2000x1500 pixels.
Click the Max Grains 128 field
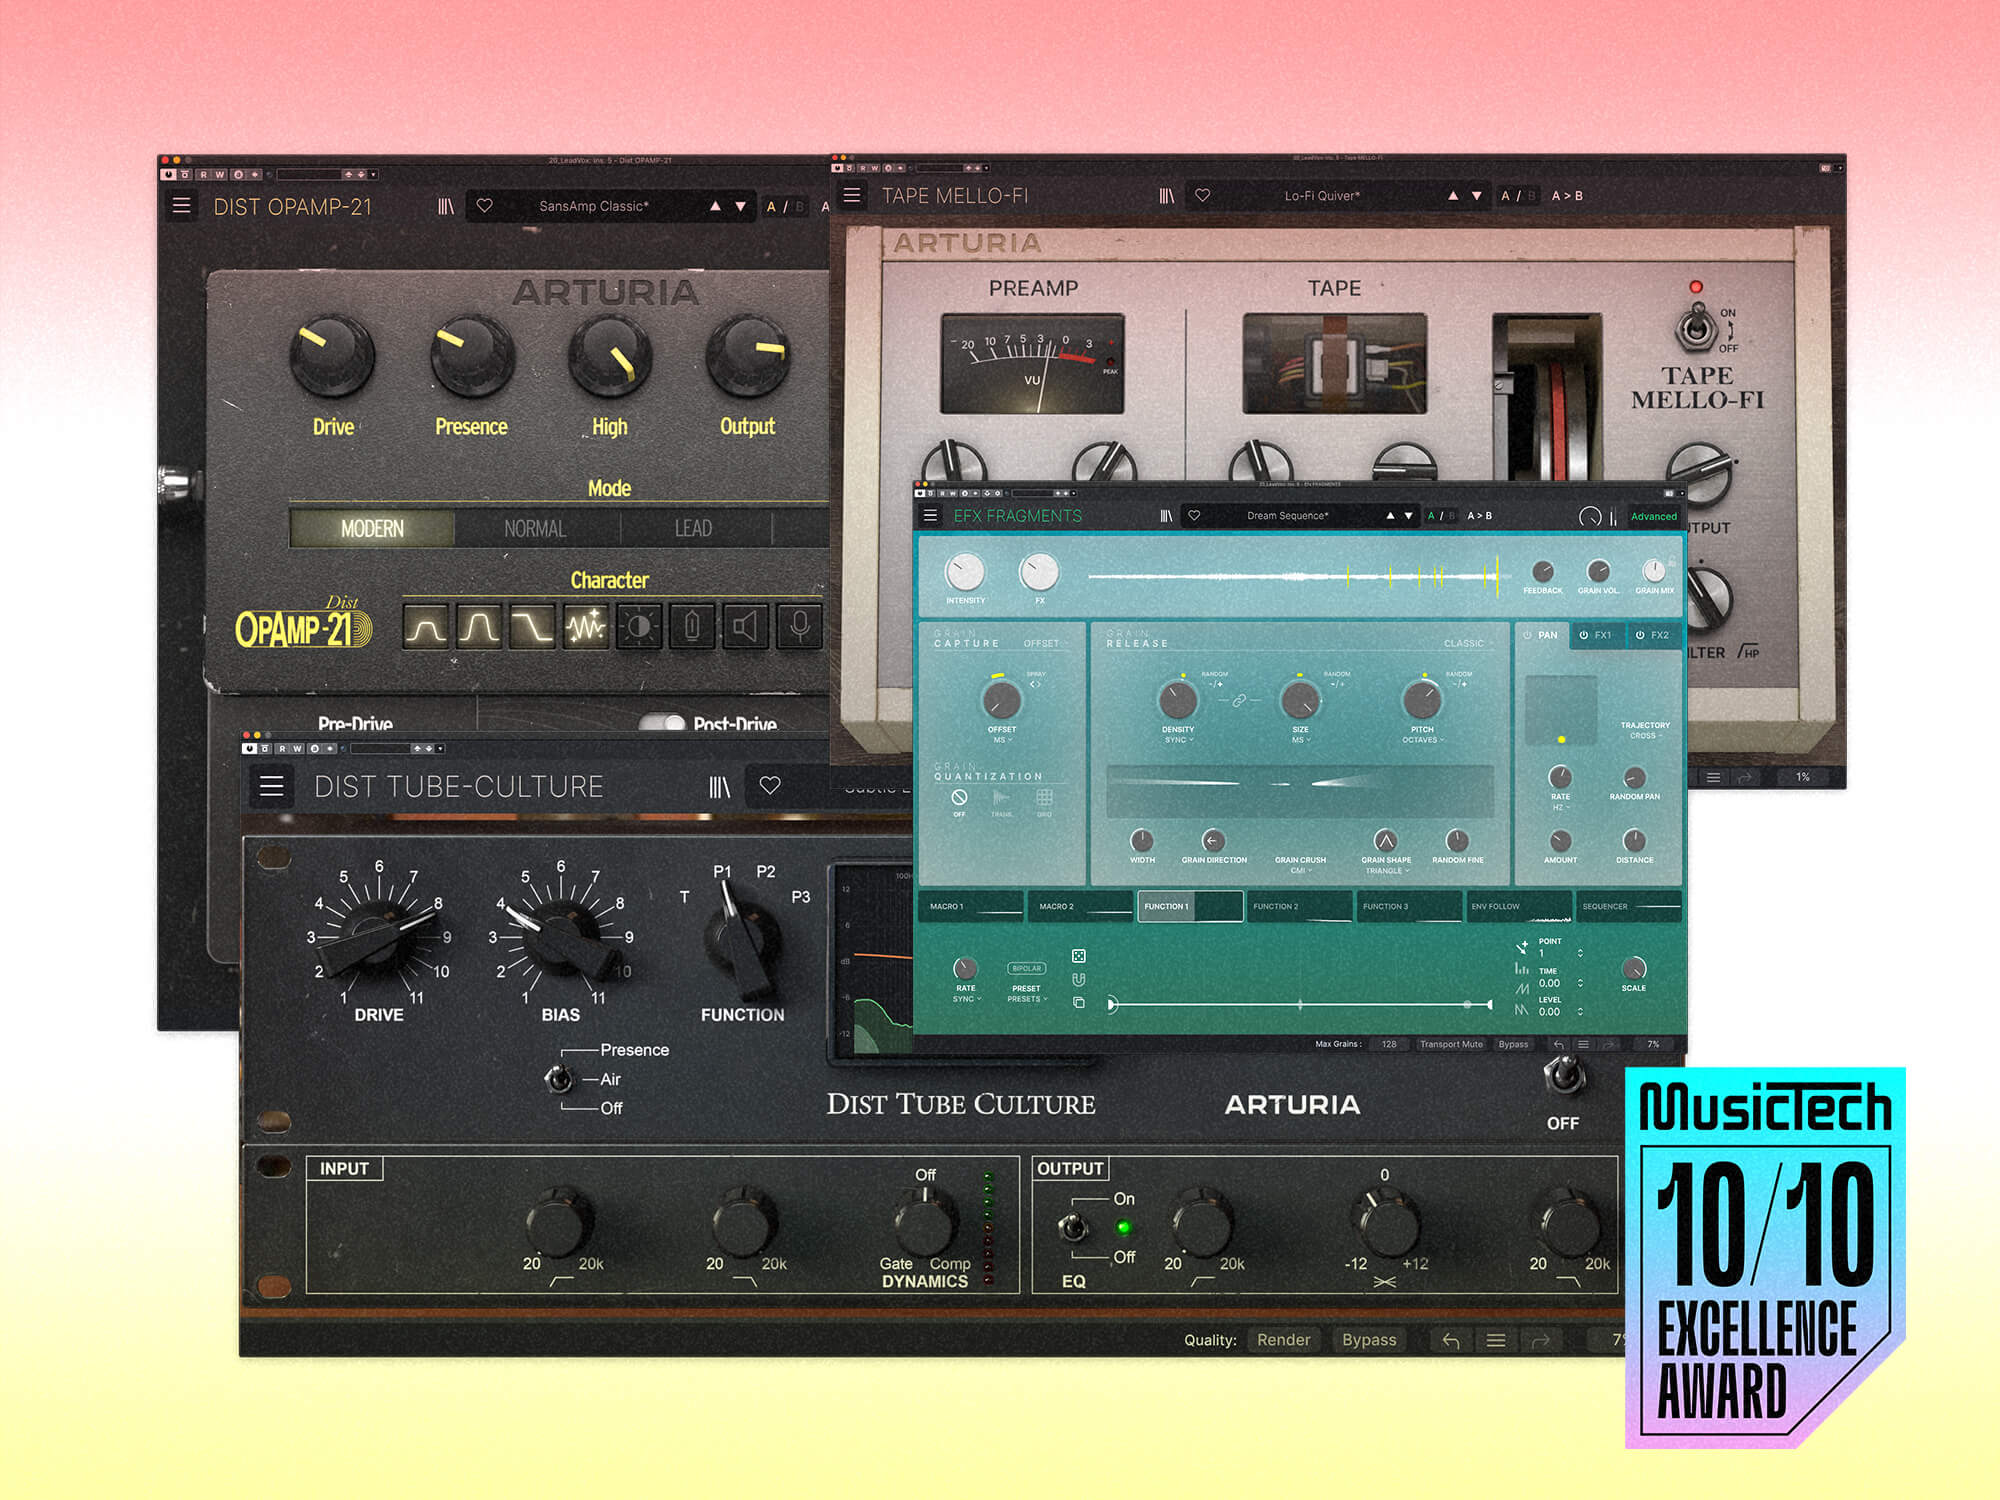(1389, 1044)
